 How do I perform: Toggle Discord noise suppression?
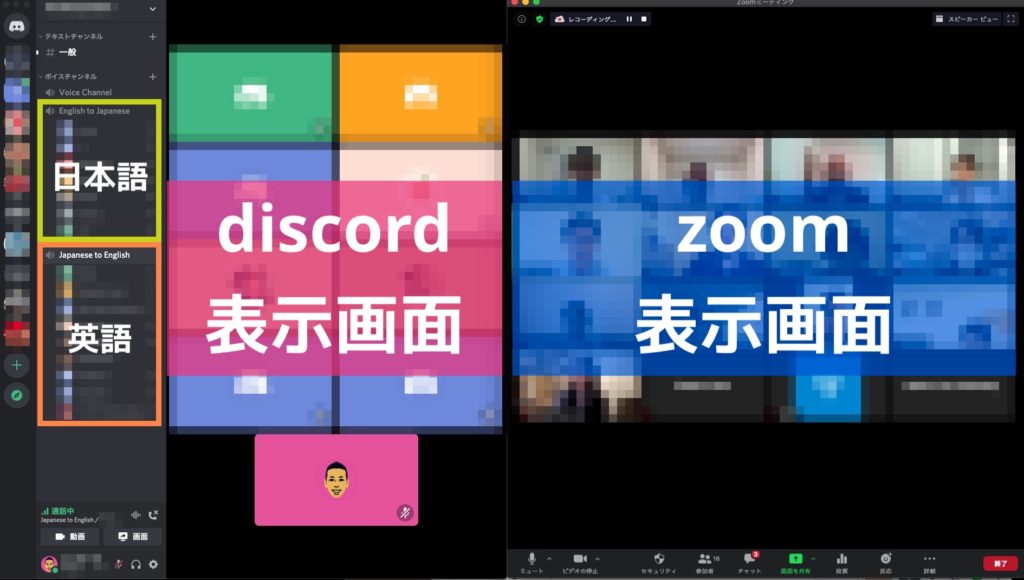(x=136, y=515)
